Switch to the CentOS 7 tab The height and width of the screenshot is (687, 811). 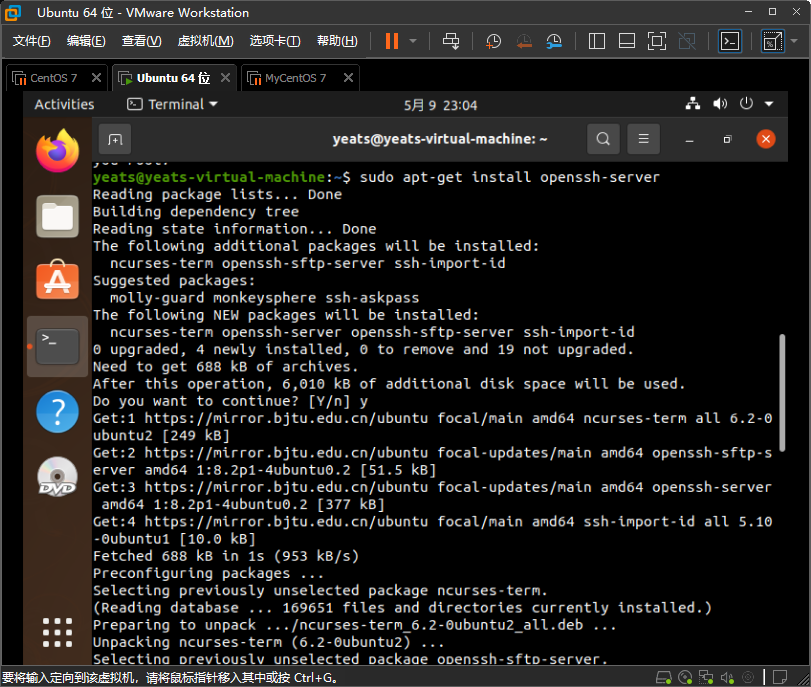point(53,78)
